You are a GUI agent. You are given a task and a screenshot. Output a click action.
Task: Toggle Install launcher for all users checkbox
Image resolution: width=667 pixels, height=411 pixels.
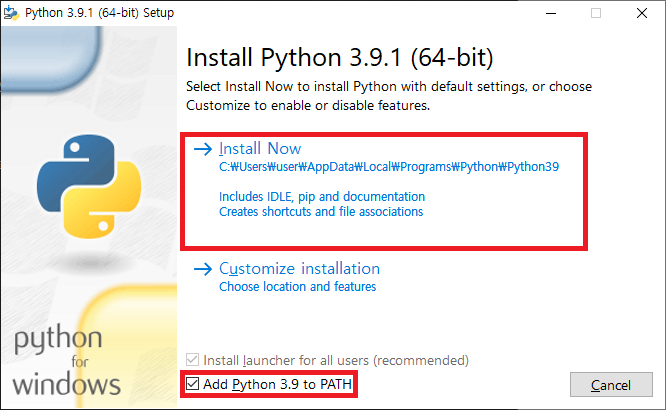pos(192,360)
